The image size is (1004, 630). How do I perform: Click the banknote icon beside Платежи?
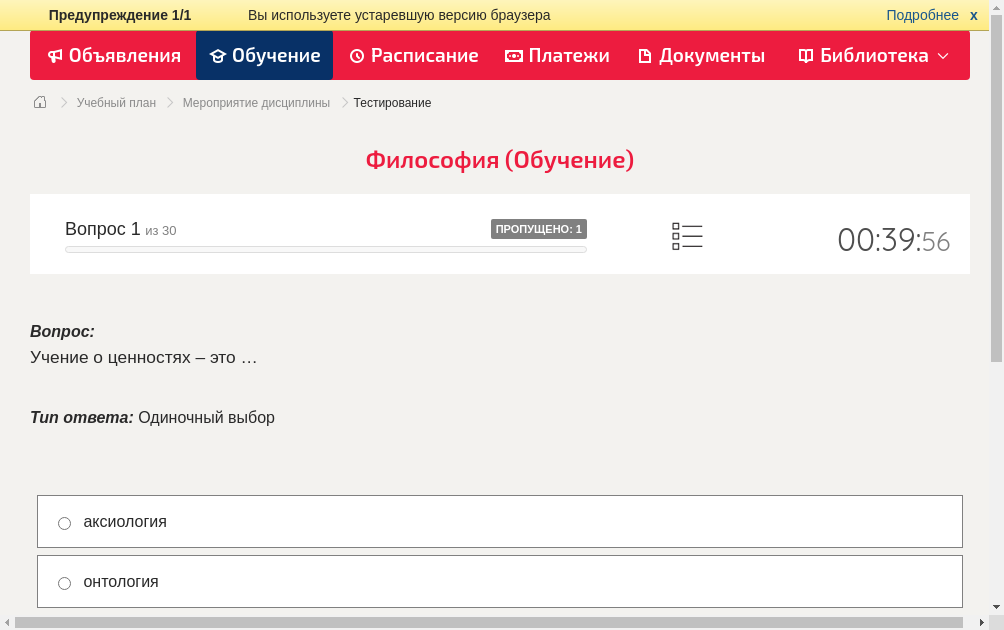tap(514, 56)
